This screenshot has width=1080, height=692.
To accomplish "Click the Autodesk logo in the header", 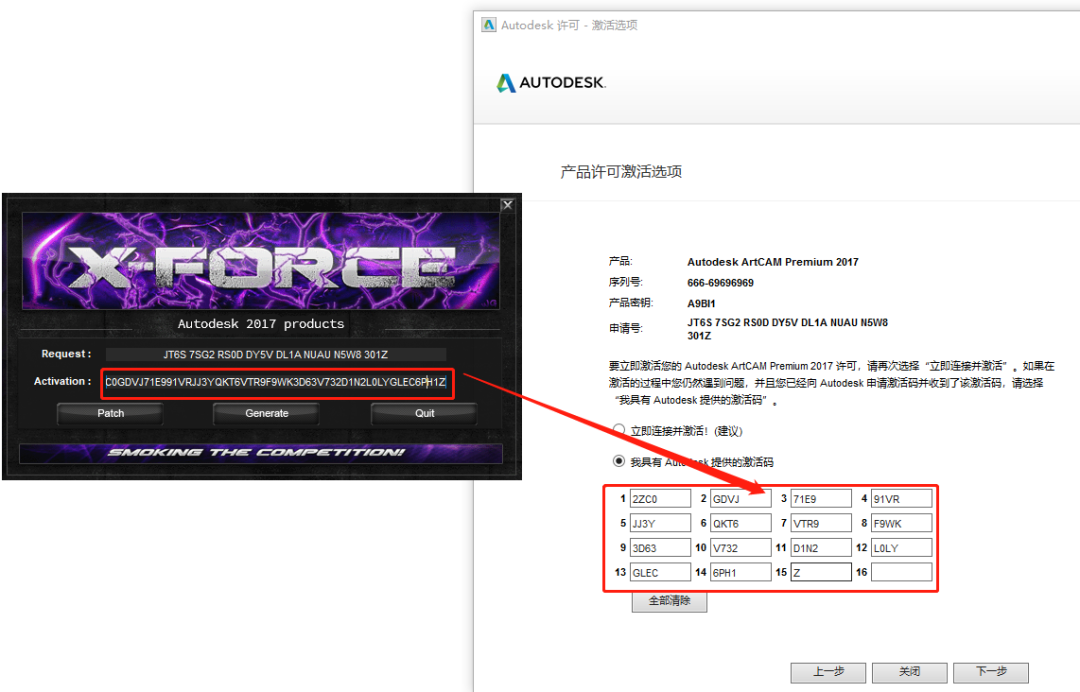I will (551, 83).
